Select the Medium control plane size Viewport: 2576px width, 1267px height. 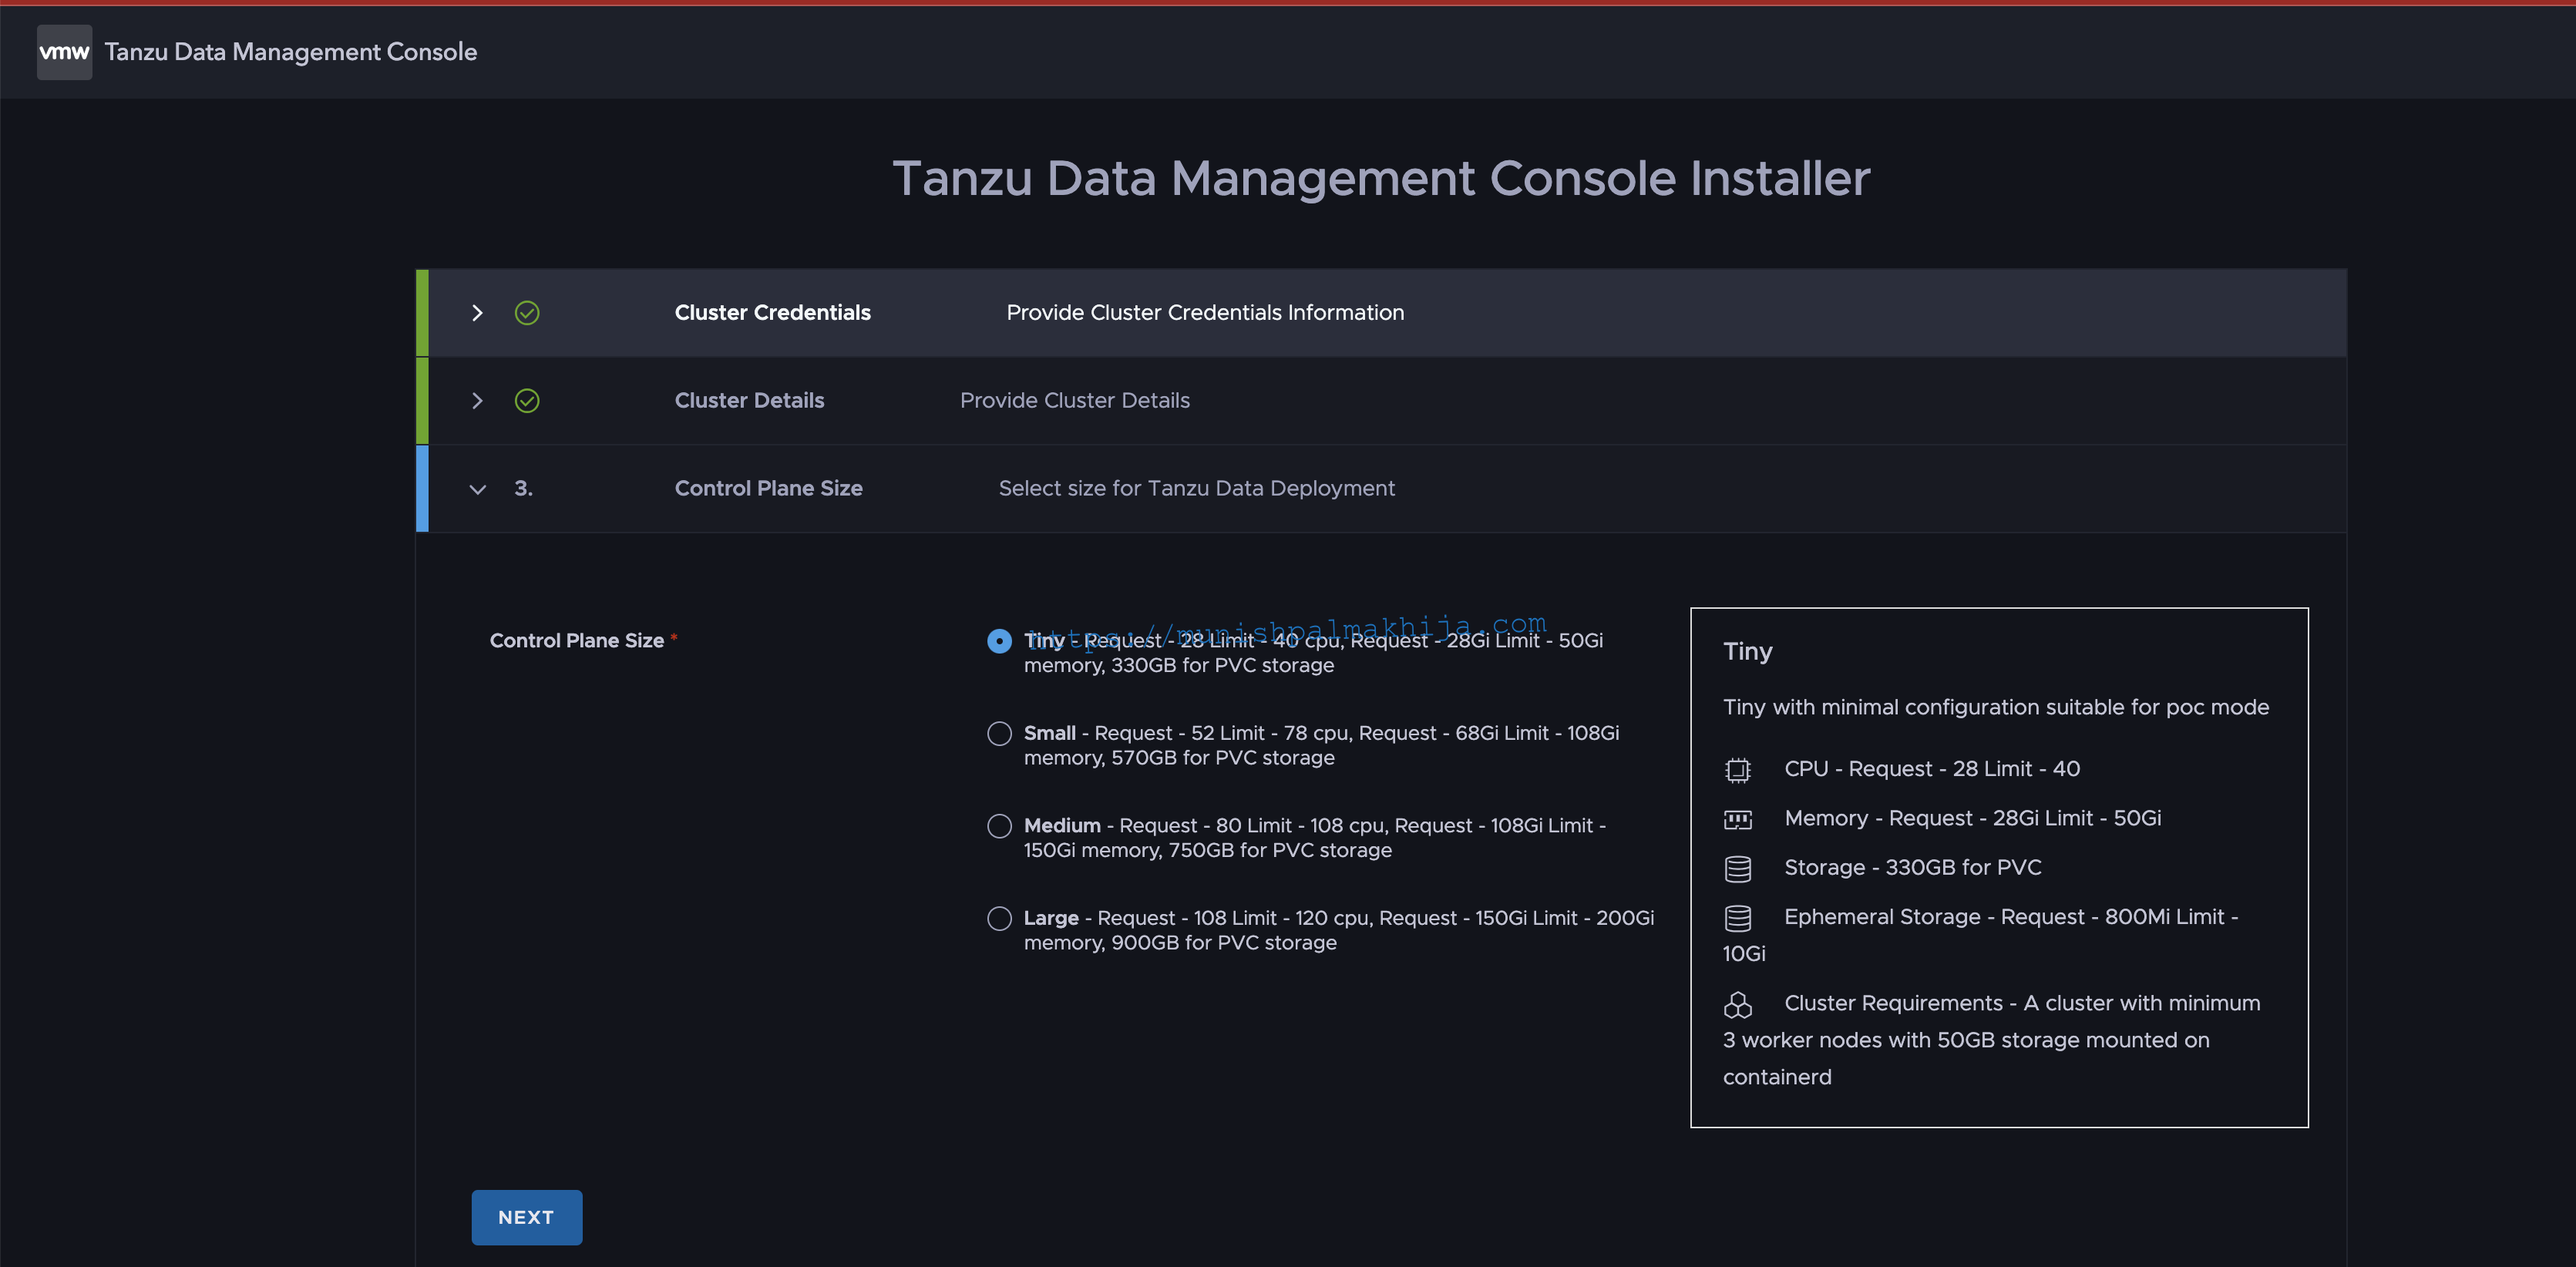tap(999, 826)
